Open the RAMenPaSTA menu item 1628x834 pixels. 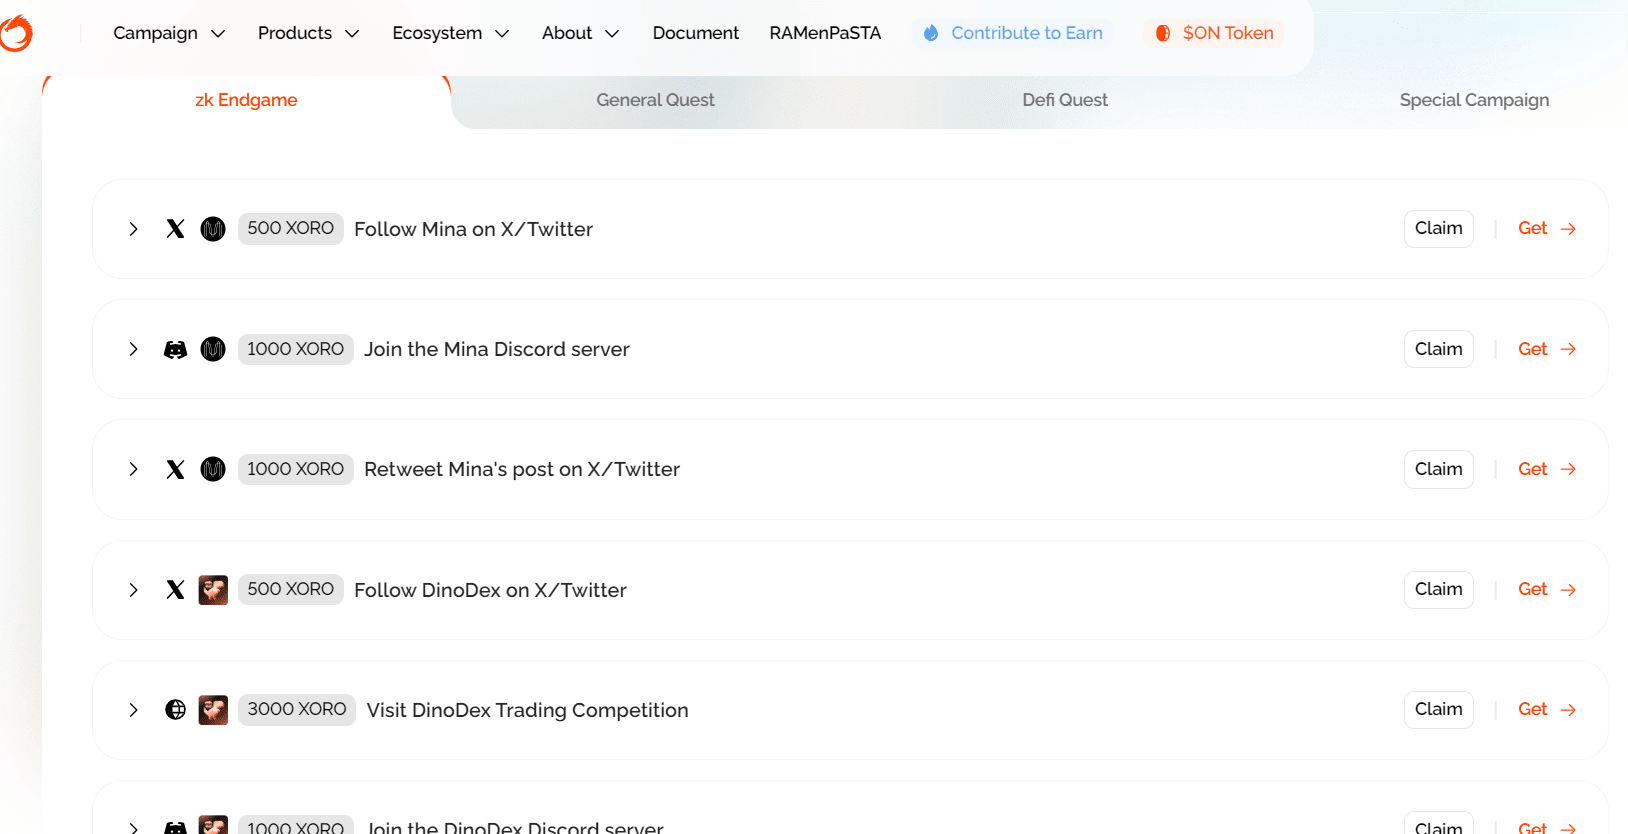(825, 33)
